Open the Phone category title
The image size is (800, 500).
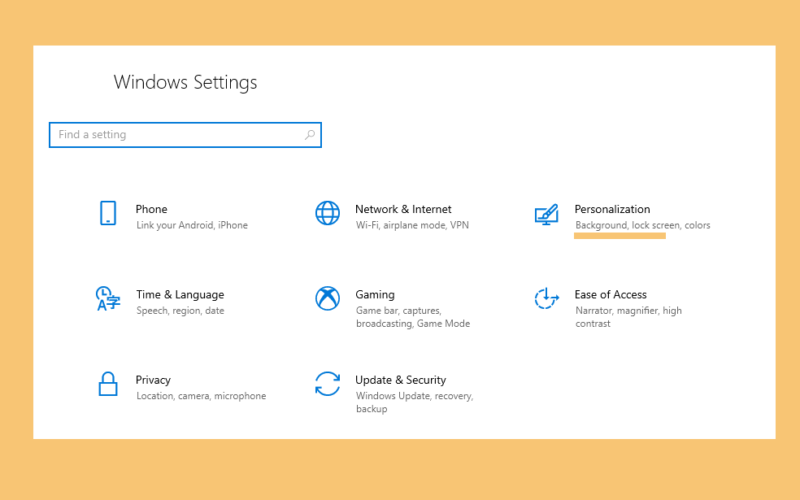[152, 209]
